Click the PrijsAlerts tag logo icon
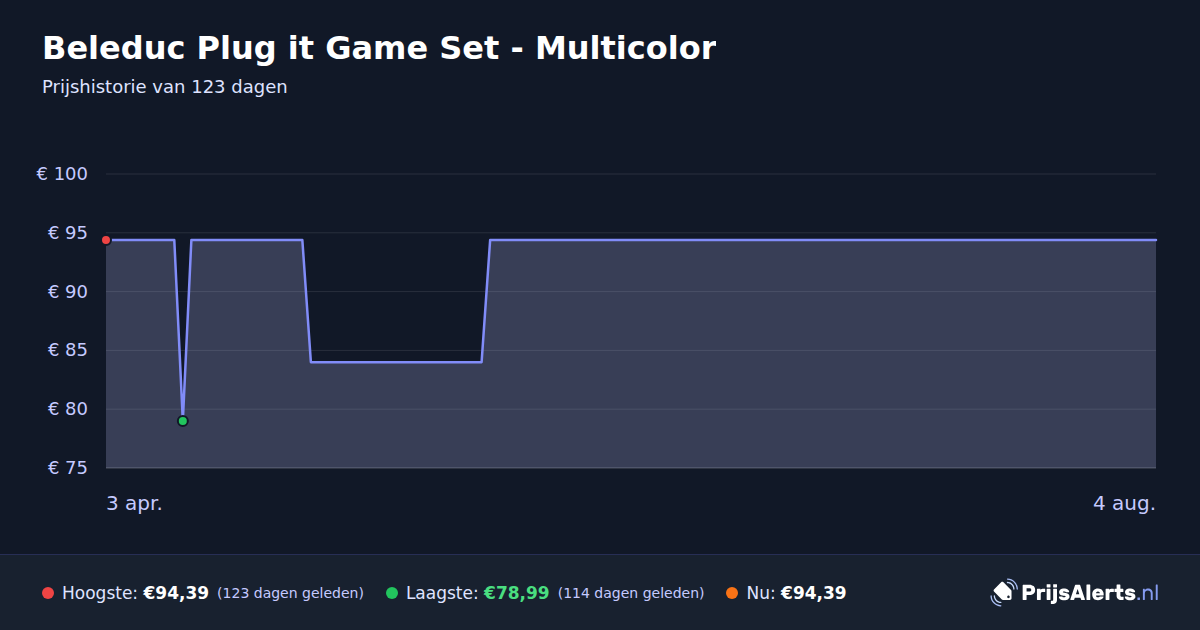The width and height of the screenshot is (1200, 630). [x=1003, y=593]
